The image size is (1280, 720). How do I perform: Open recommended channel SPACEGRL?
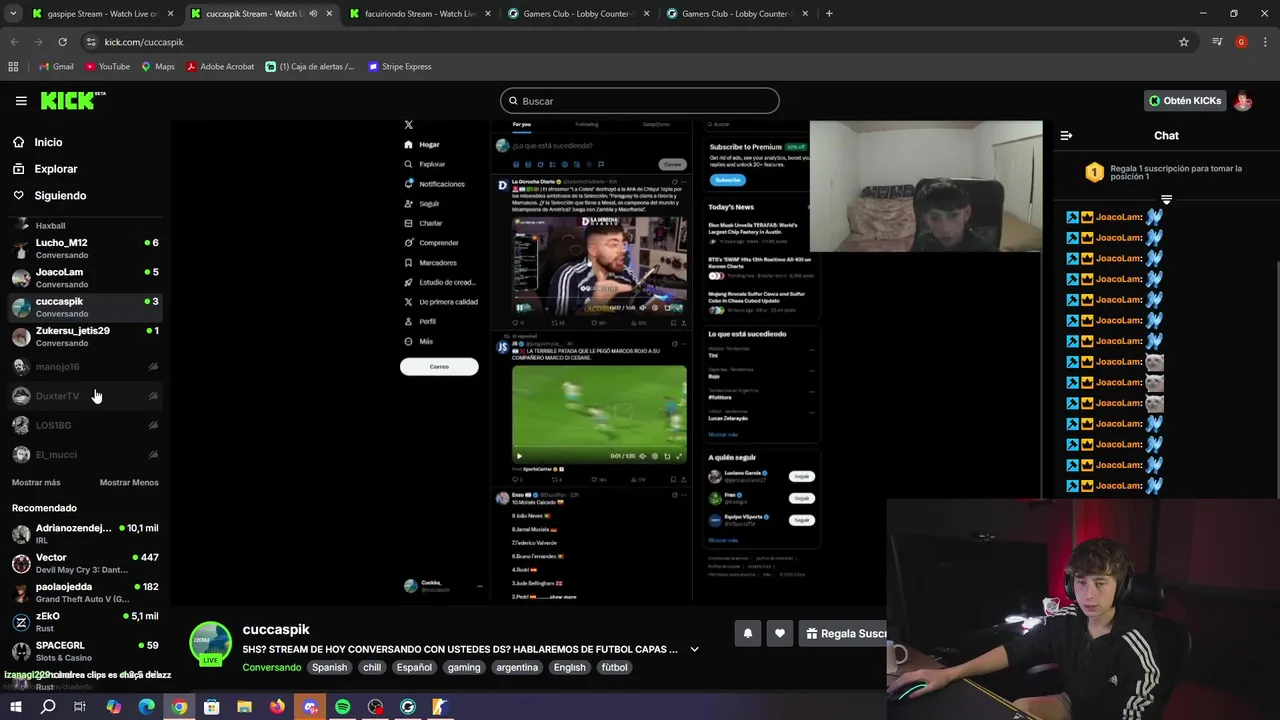point(84,651)
